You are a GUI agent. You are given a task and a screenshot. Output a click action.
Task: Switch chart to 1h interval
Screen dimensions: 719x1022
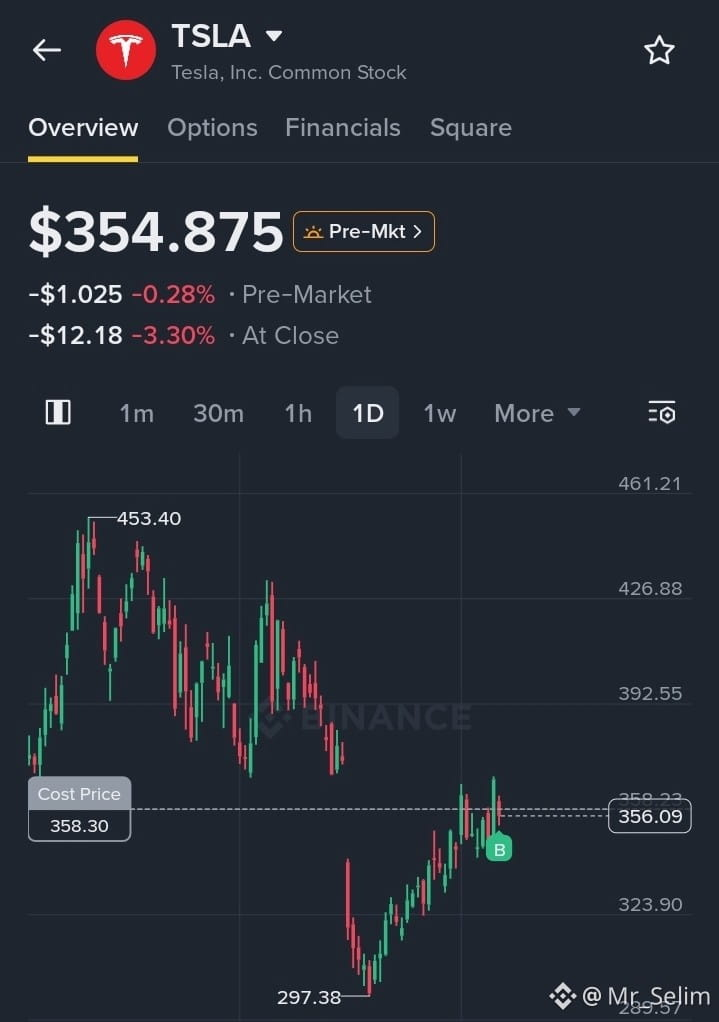[x=298, y=413]
